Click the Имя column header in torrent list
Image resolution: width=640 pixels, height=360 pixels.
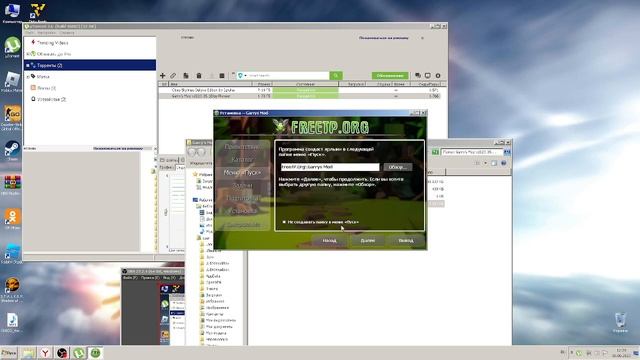click(212, 84)
